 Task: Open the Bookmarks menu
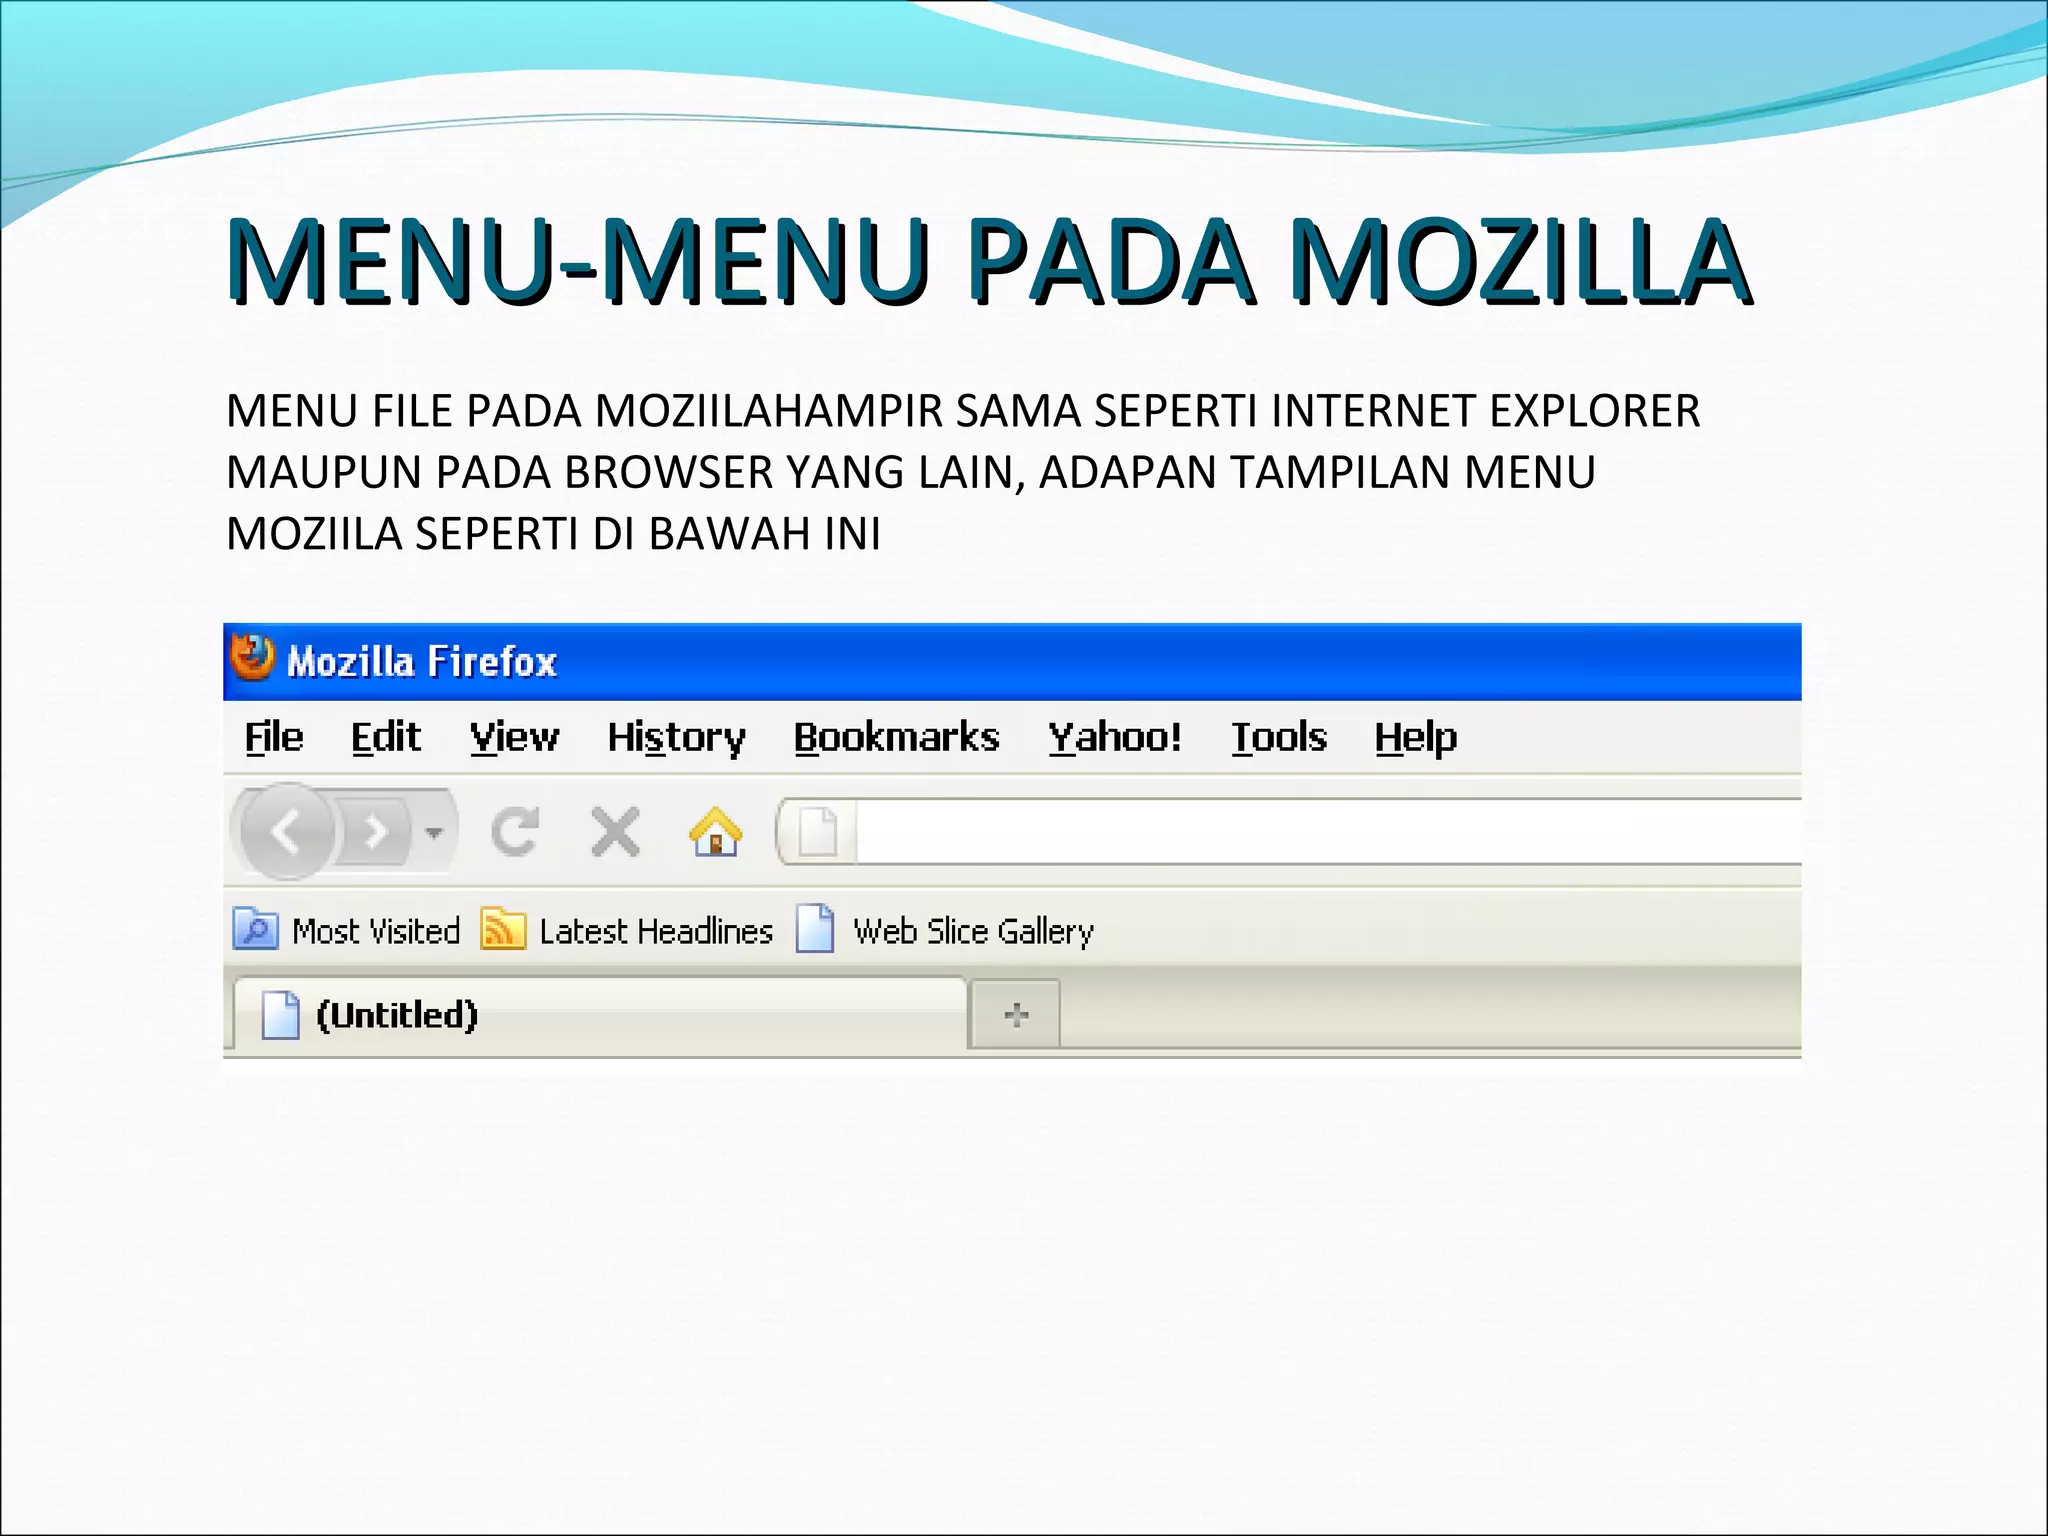tap(897, 738)
